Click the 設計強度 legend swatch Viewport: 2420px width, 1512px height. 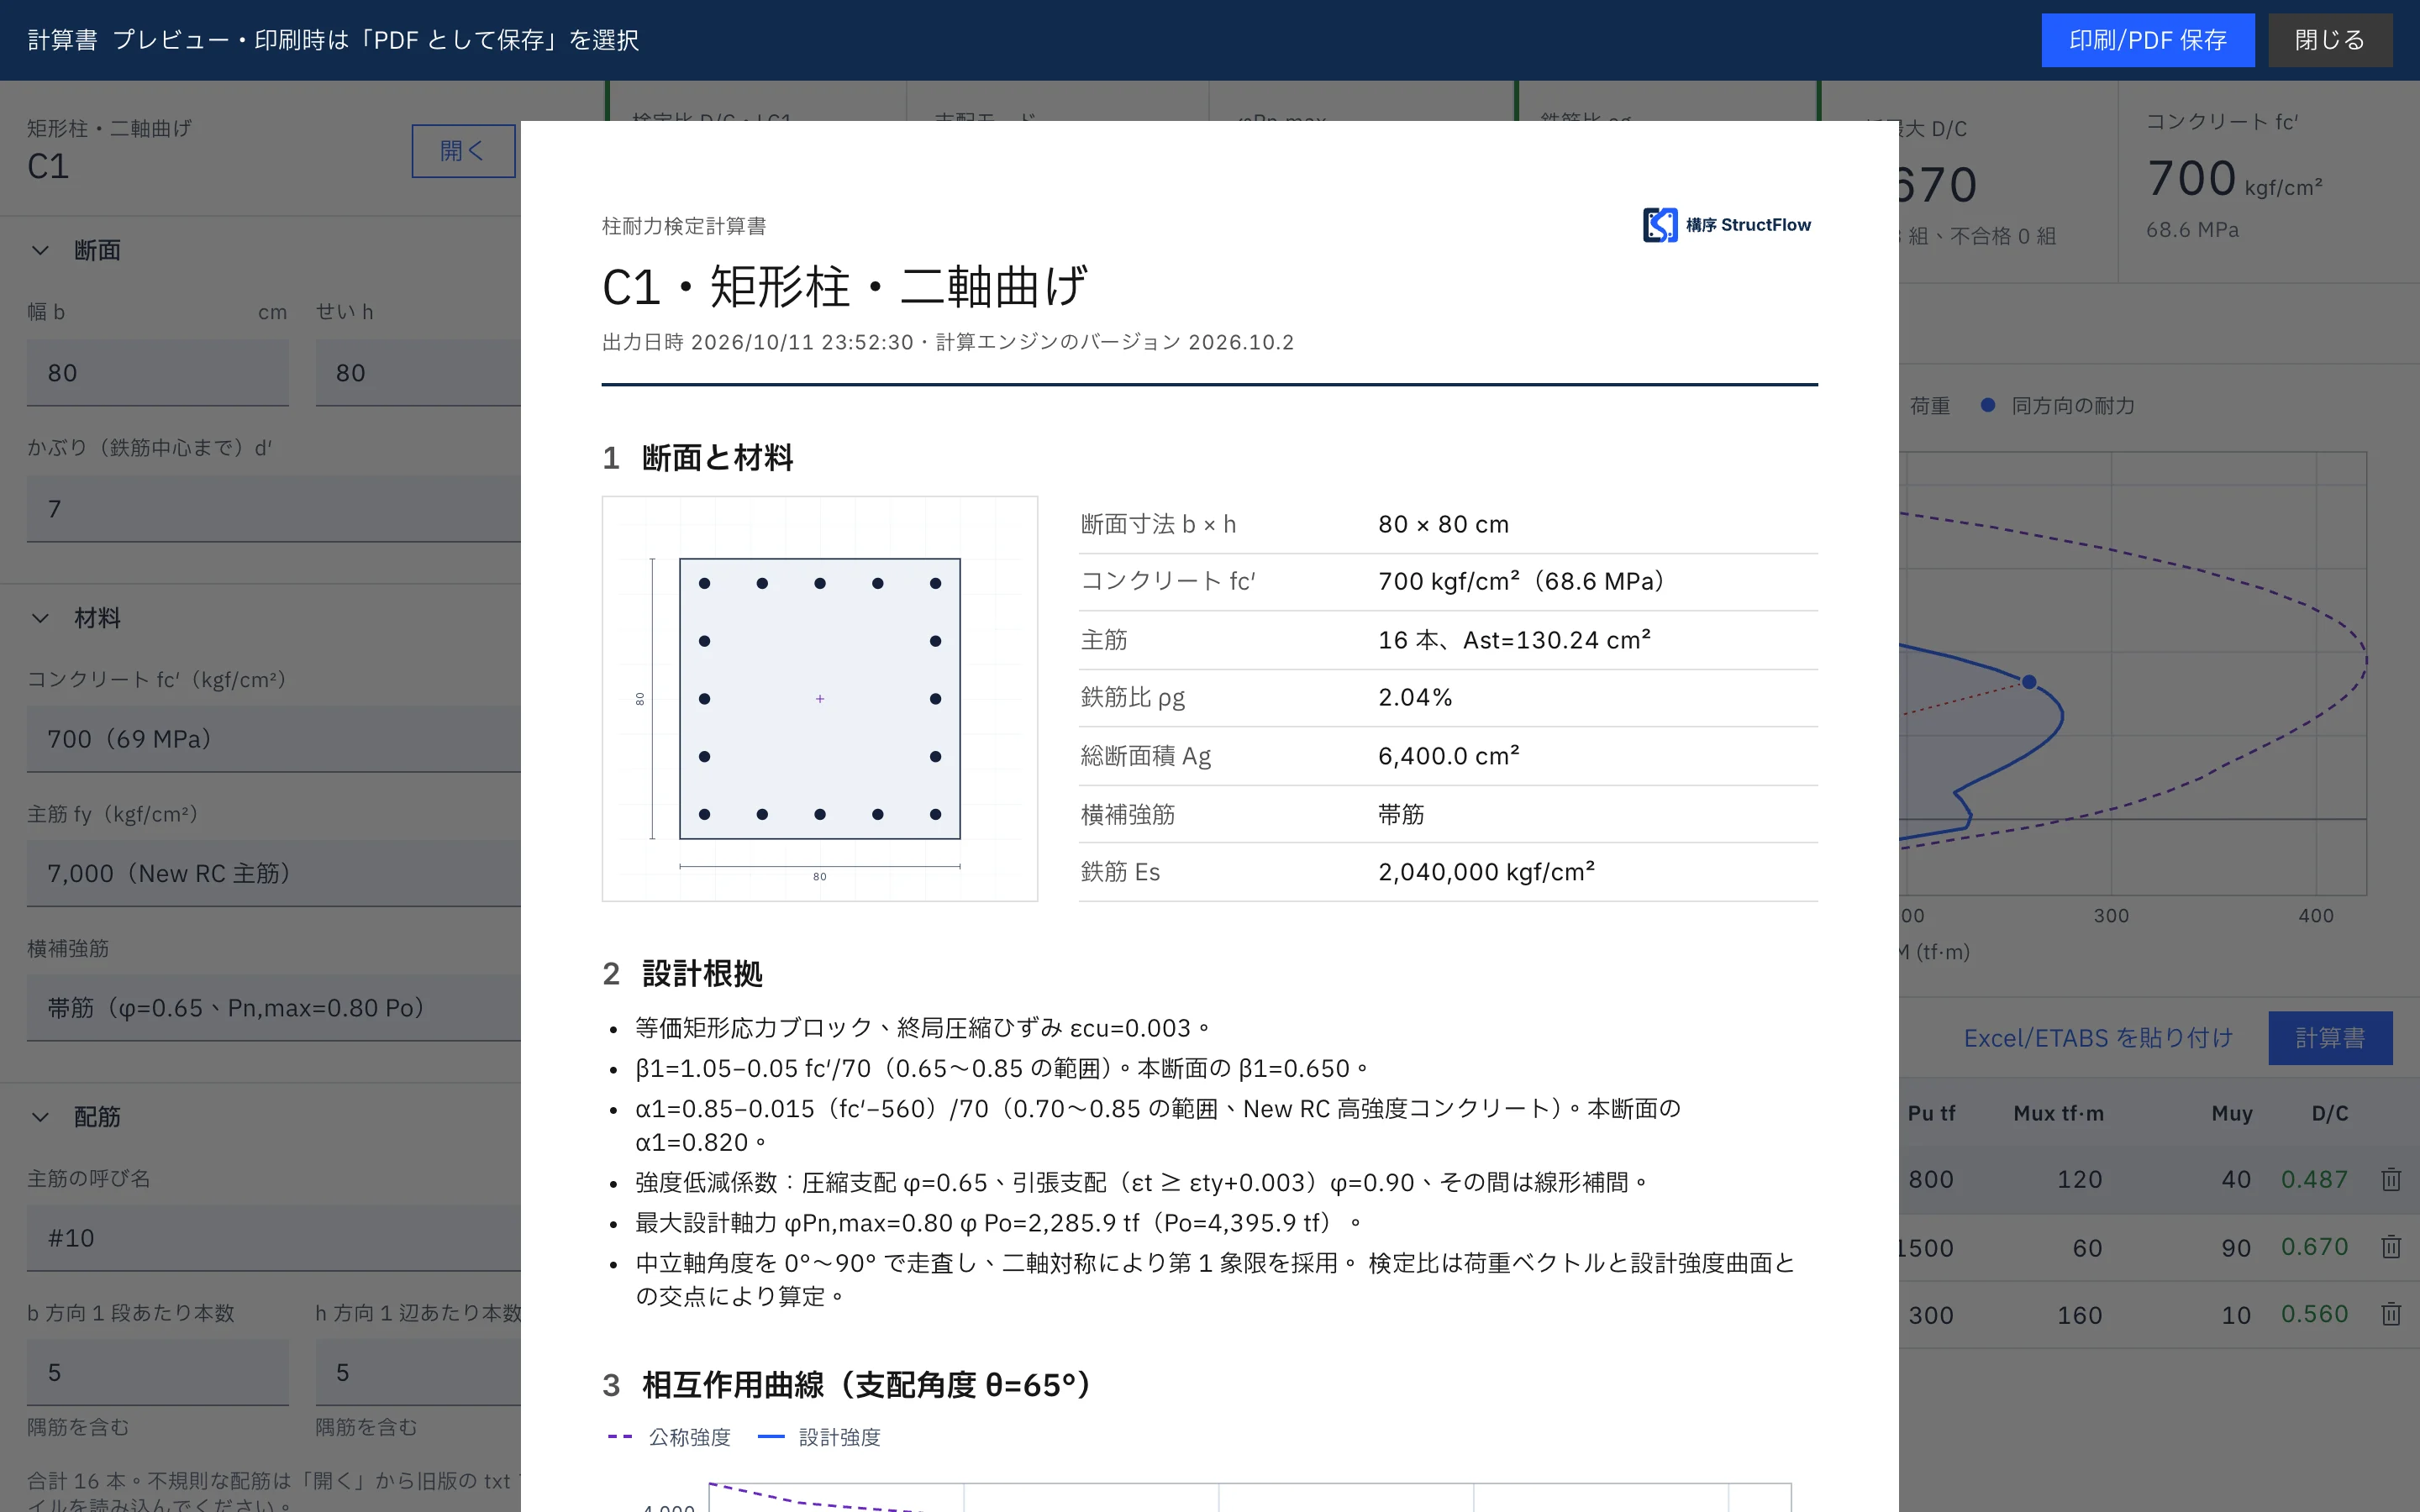click(x=771, y=1437)
